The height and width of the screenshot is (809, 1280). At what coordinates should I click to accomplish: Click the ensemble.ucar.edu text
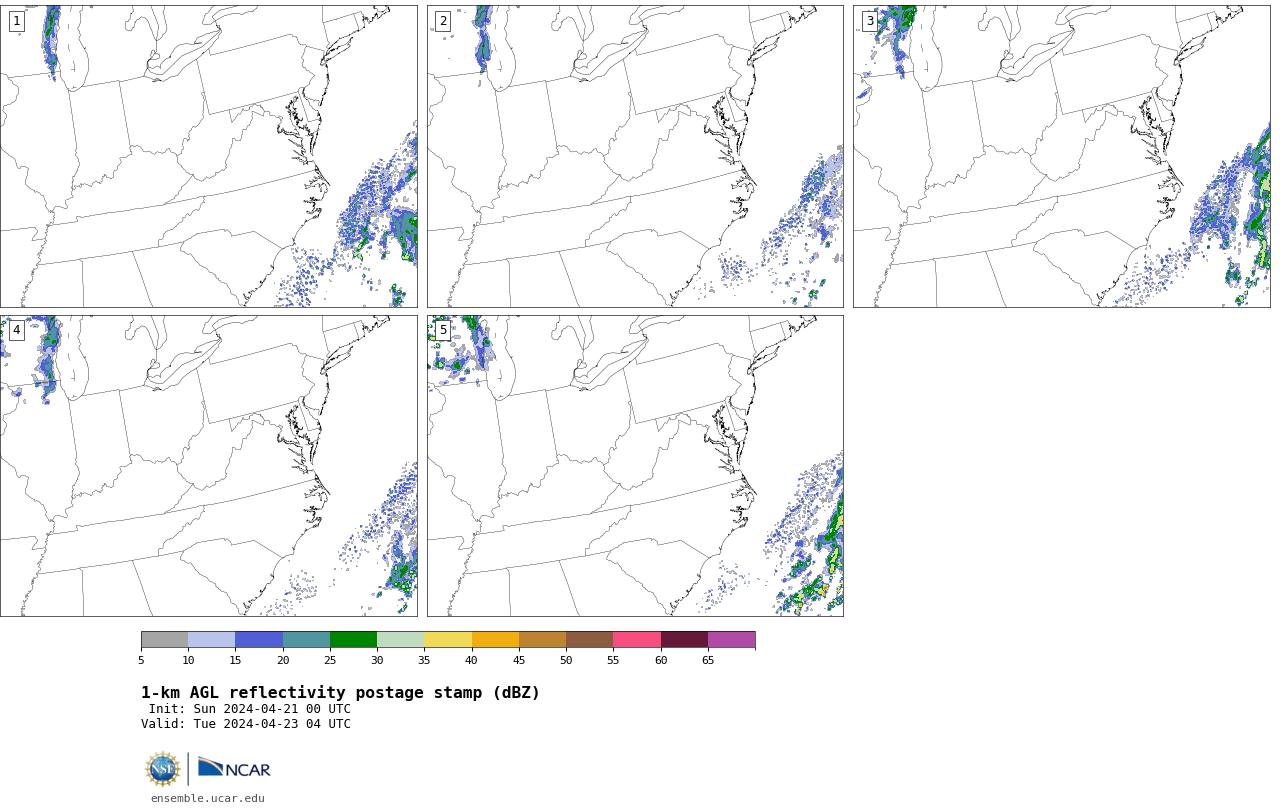[x=208, y=798]
